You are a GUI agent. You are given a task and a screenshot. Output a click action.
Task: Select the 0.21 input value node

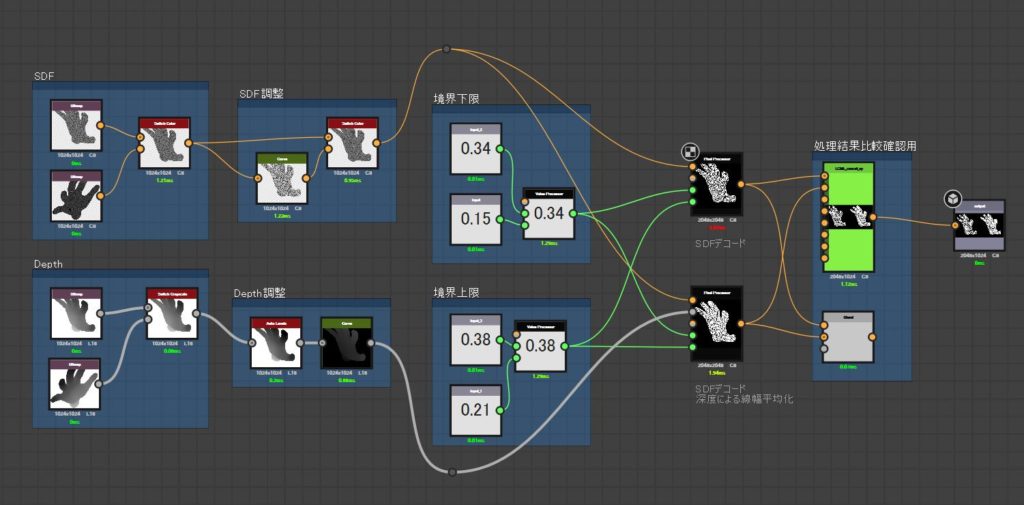click(x=476, y=410)
